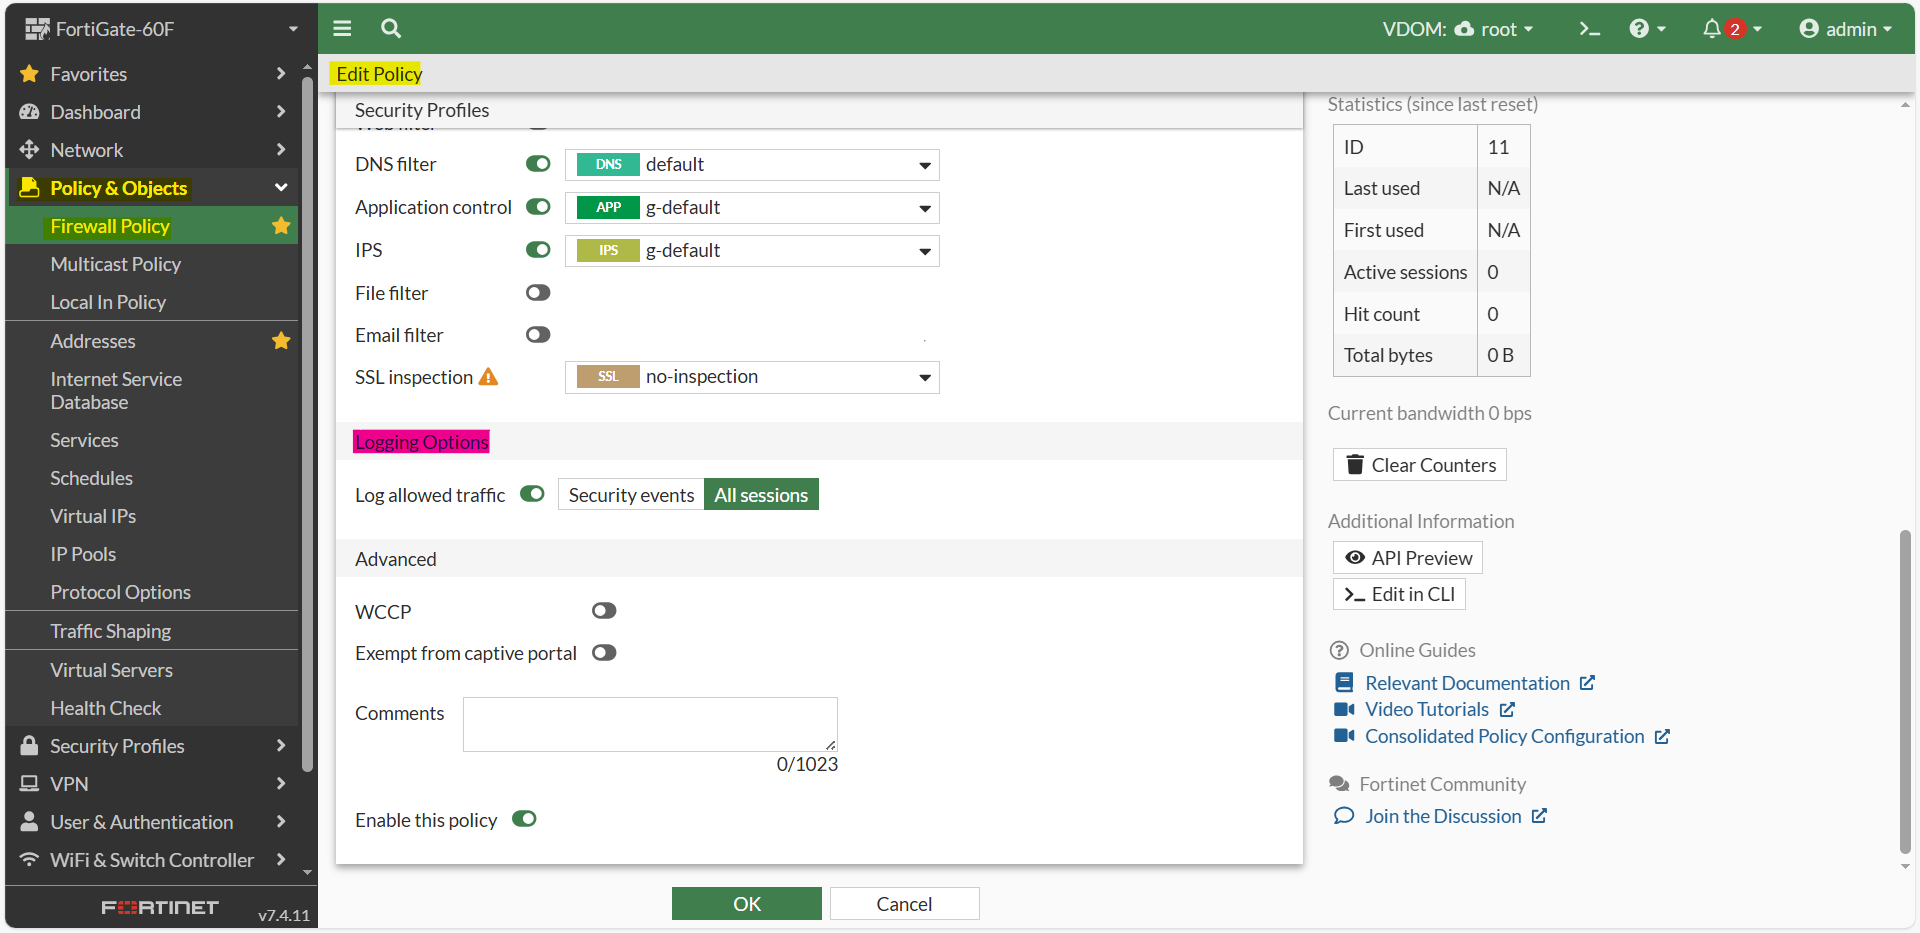Open the VDOM root dropdown

pos(1458,29)
